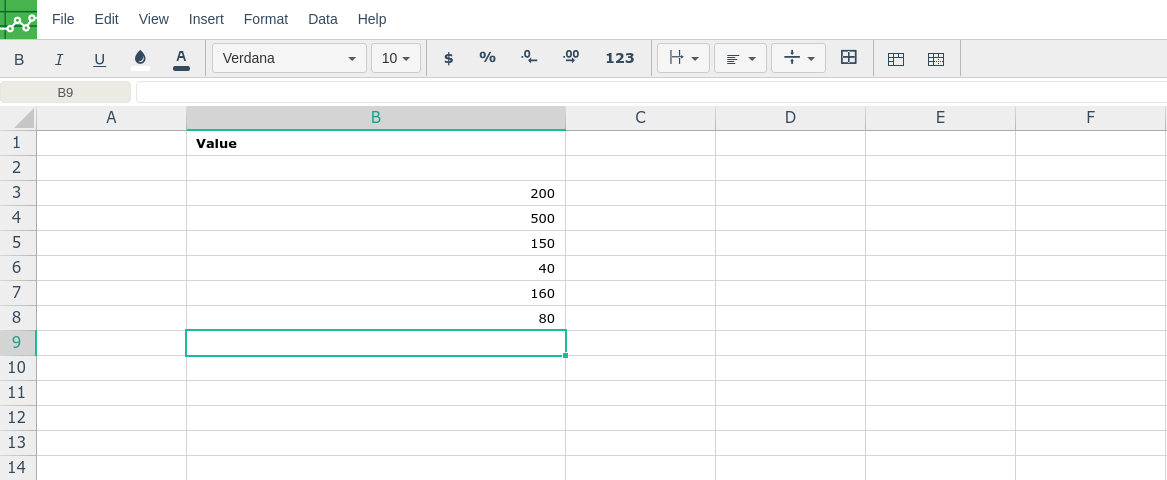1167x480 pixels.
Task: Apply percent number format
Action: pyautogui.click(x=487, y=58)
